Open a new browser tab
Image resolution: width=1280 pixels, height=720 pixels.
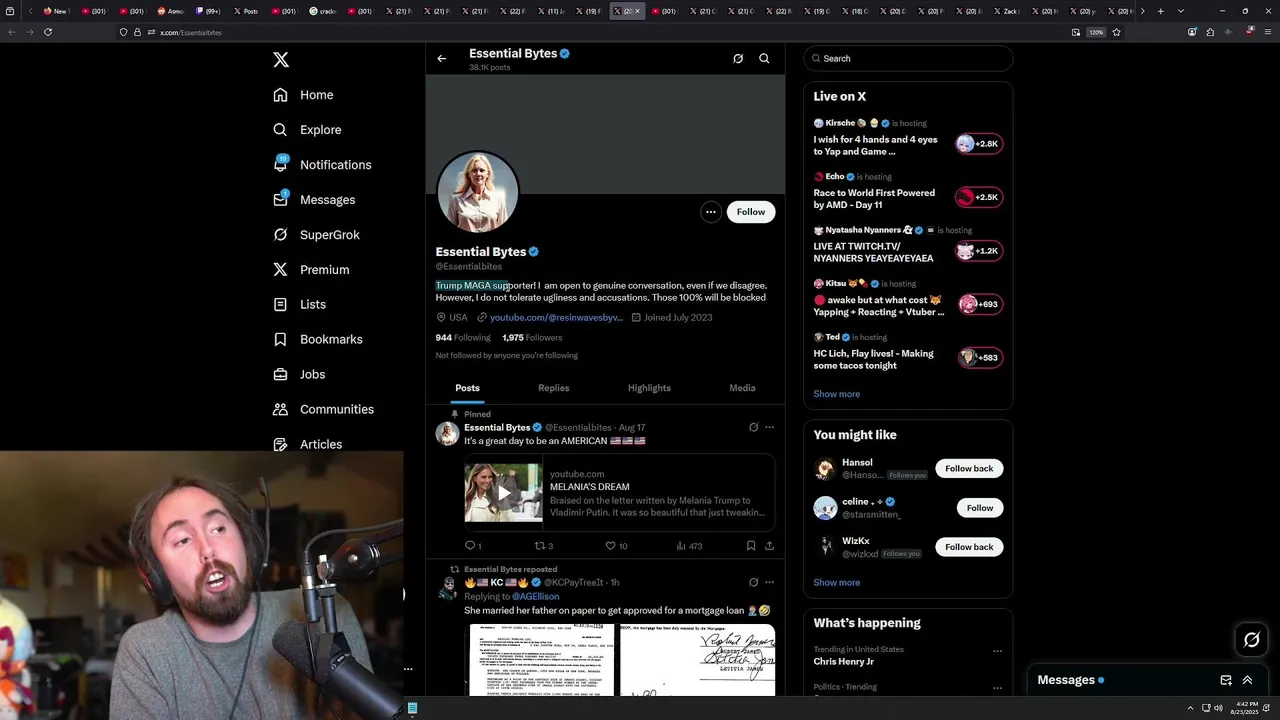1160,11
